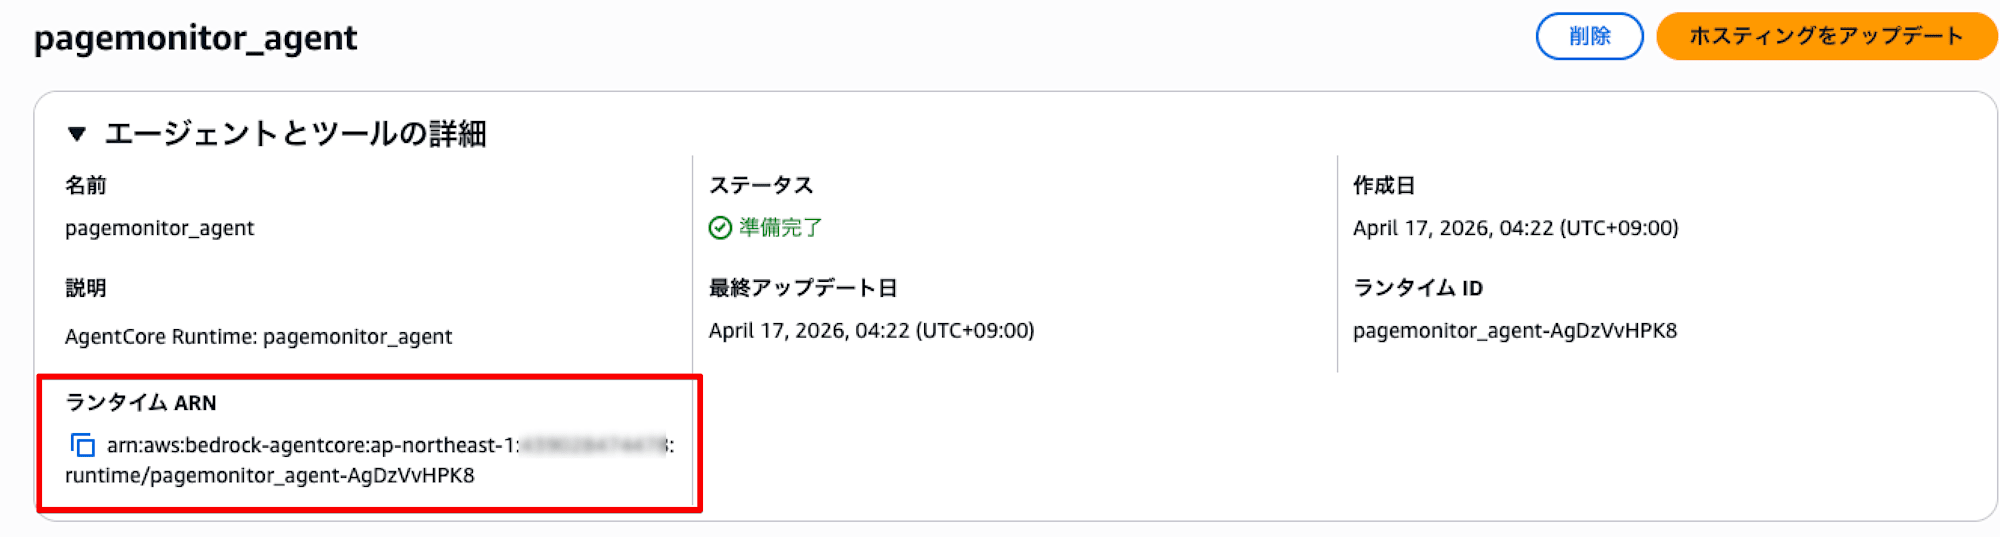The width and height of the screenshot is (2000, 537).
Task: Click the 説明 label
Action: click(x=86, y=288)
